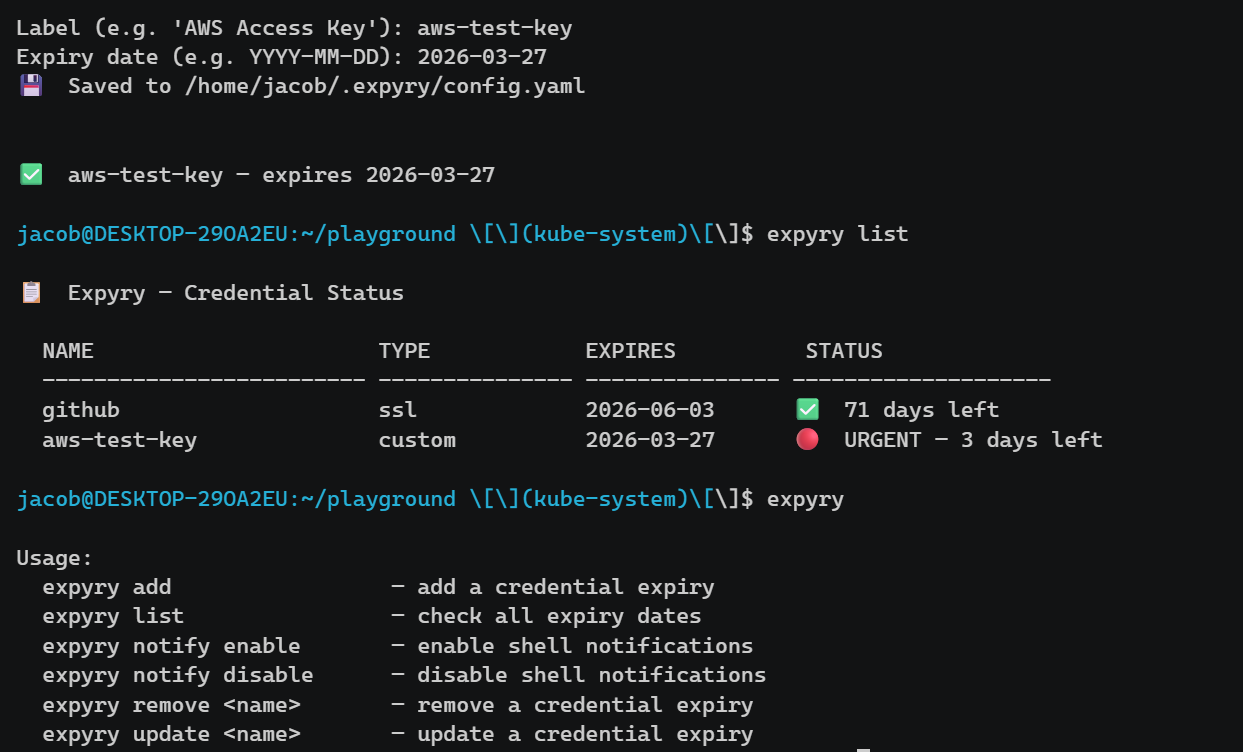The width and height of the screenshot is (1243, 752).
Task: Click the NAME column header
Action: point(68,351)
